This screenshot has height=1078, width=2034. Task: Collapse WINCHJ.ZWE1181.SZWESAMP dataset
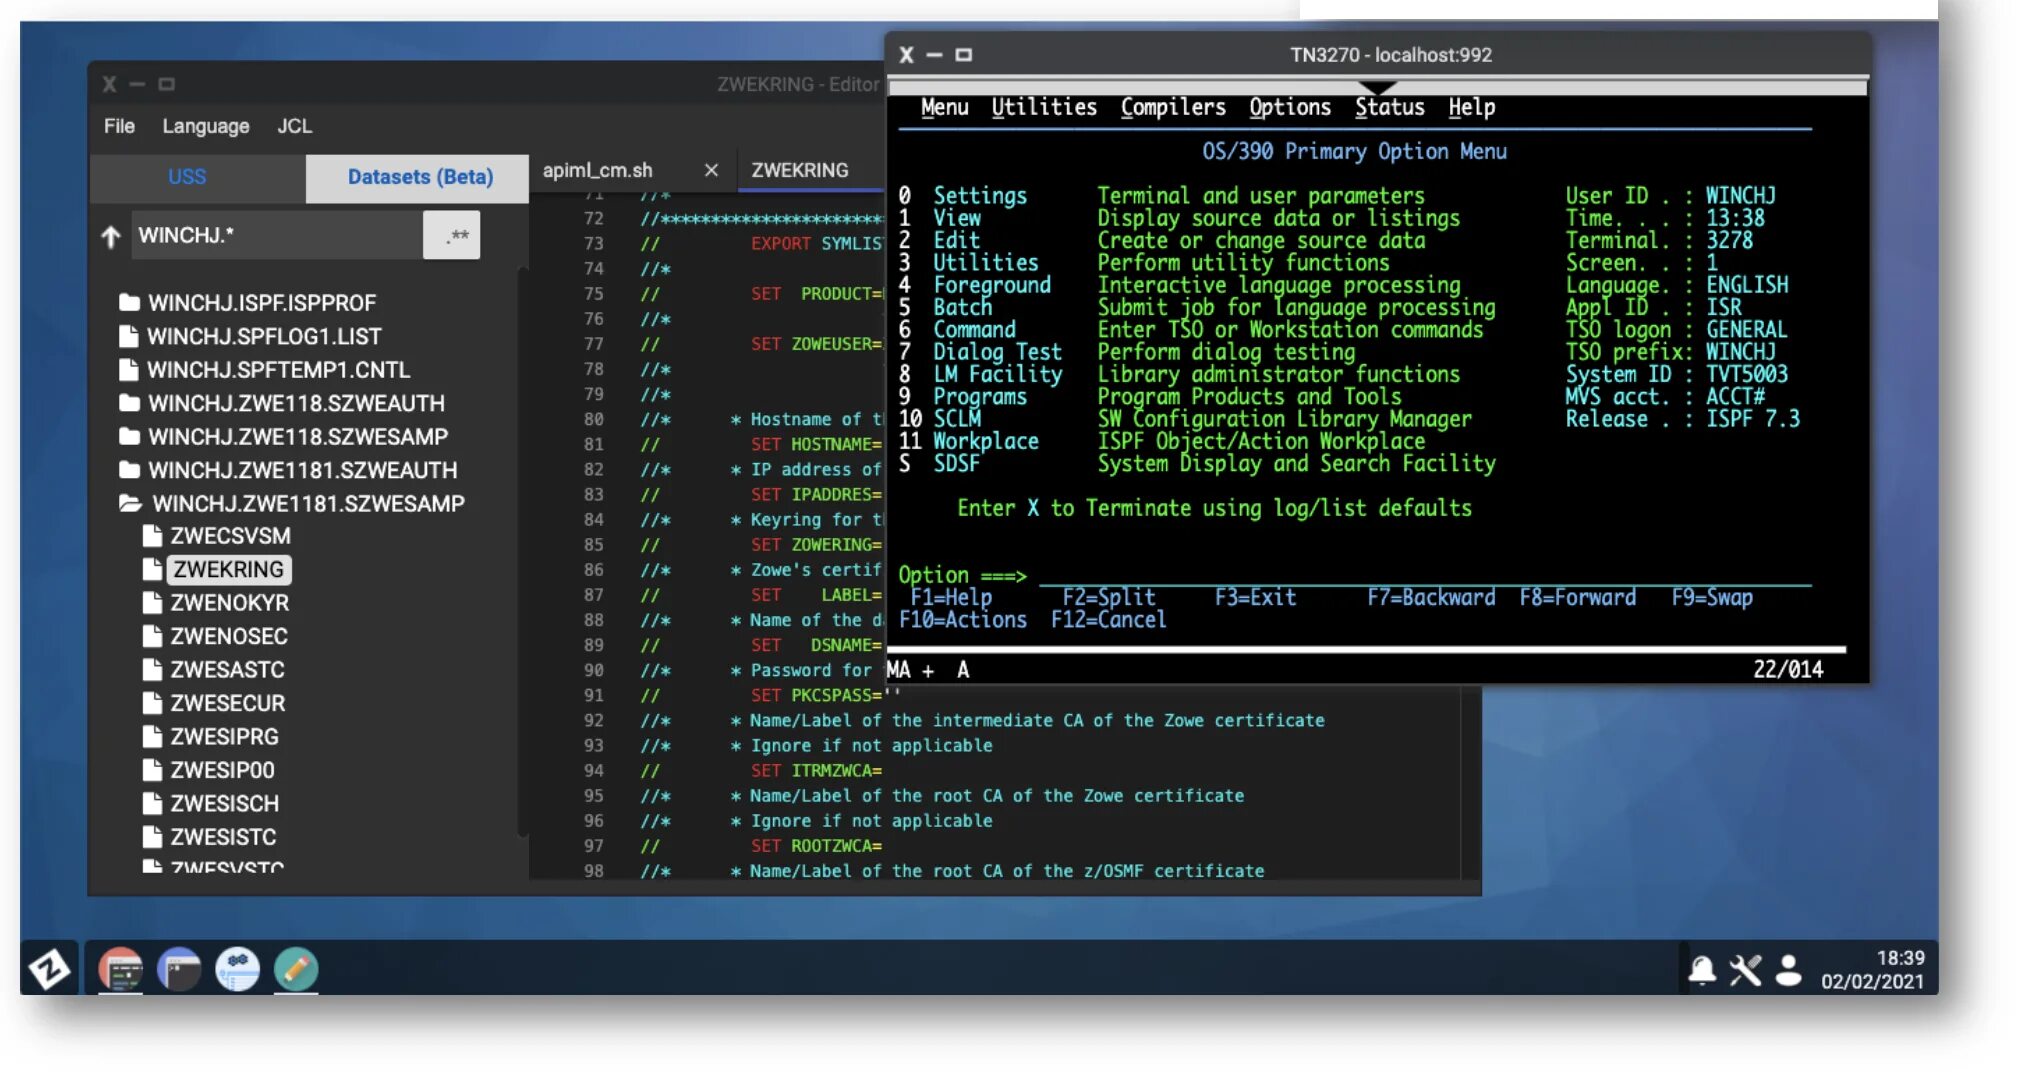tap(130, 503)
